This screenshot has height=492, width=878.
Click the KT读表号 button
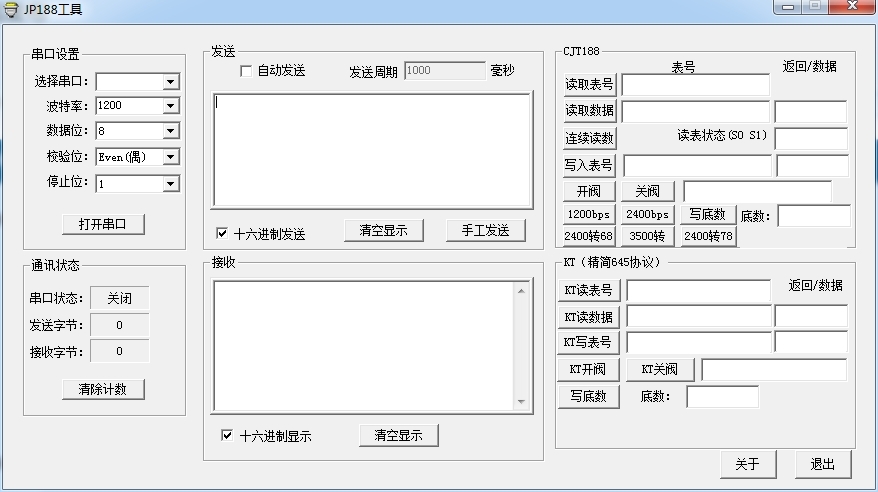pyautogui.click(x=589, y=290)
